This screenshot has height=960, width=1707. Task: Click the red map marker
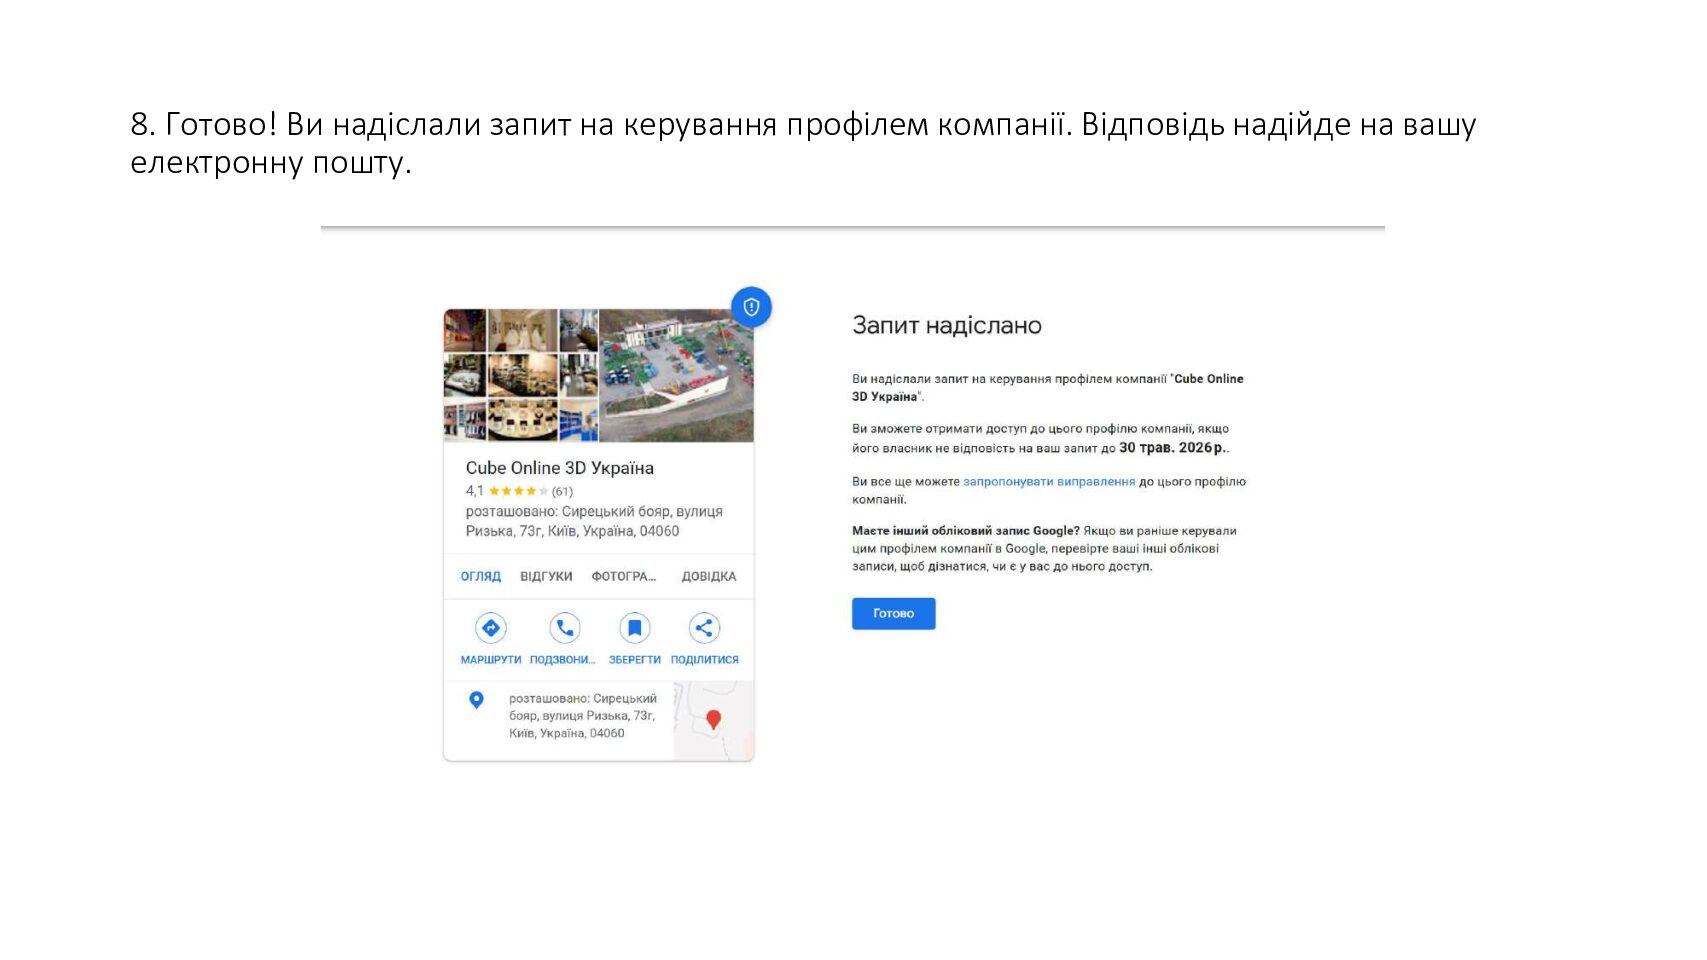[x=713, y=720]
